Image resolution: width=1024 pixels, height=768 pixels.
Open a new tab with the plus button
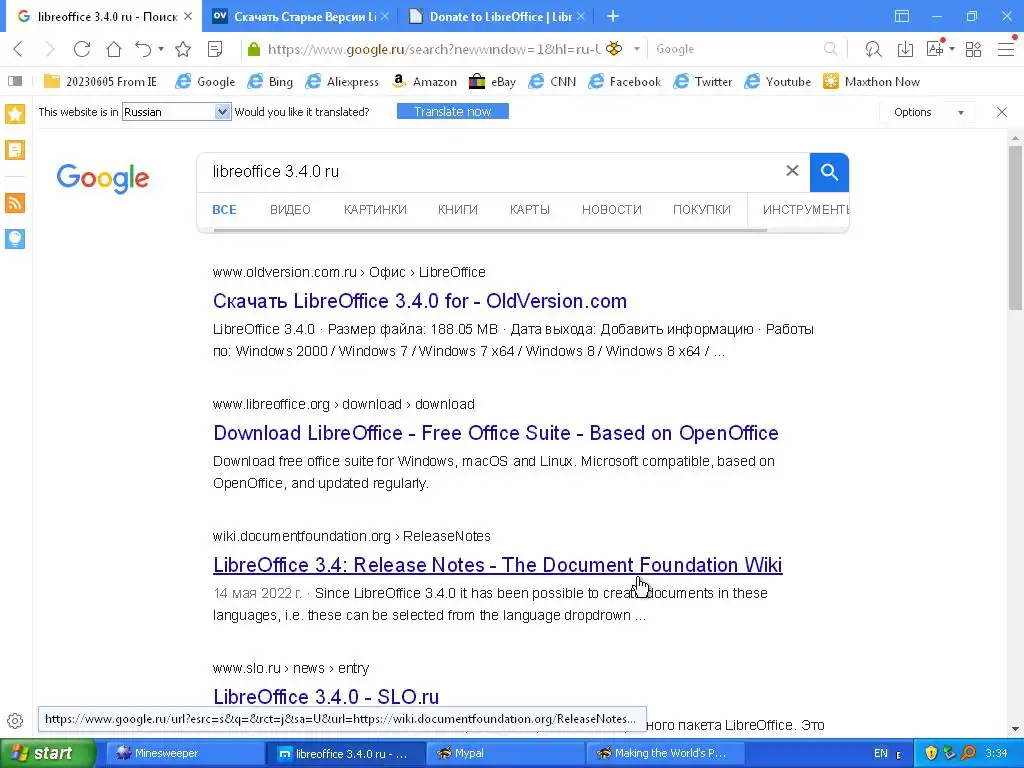point(613,16)
